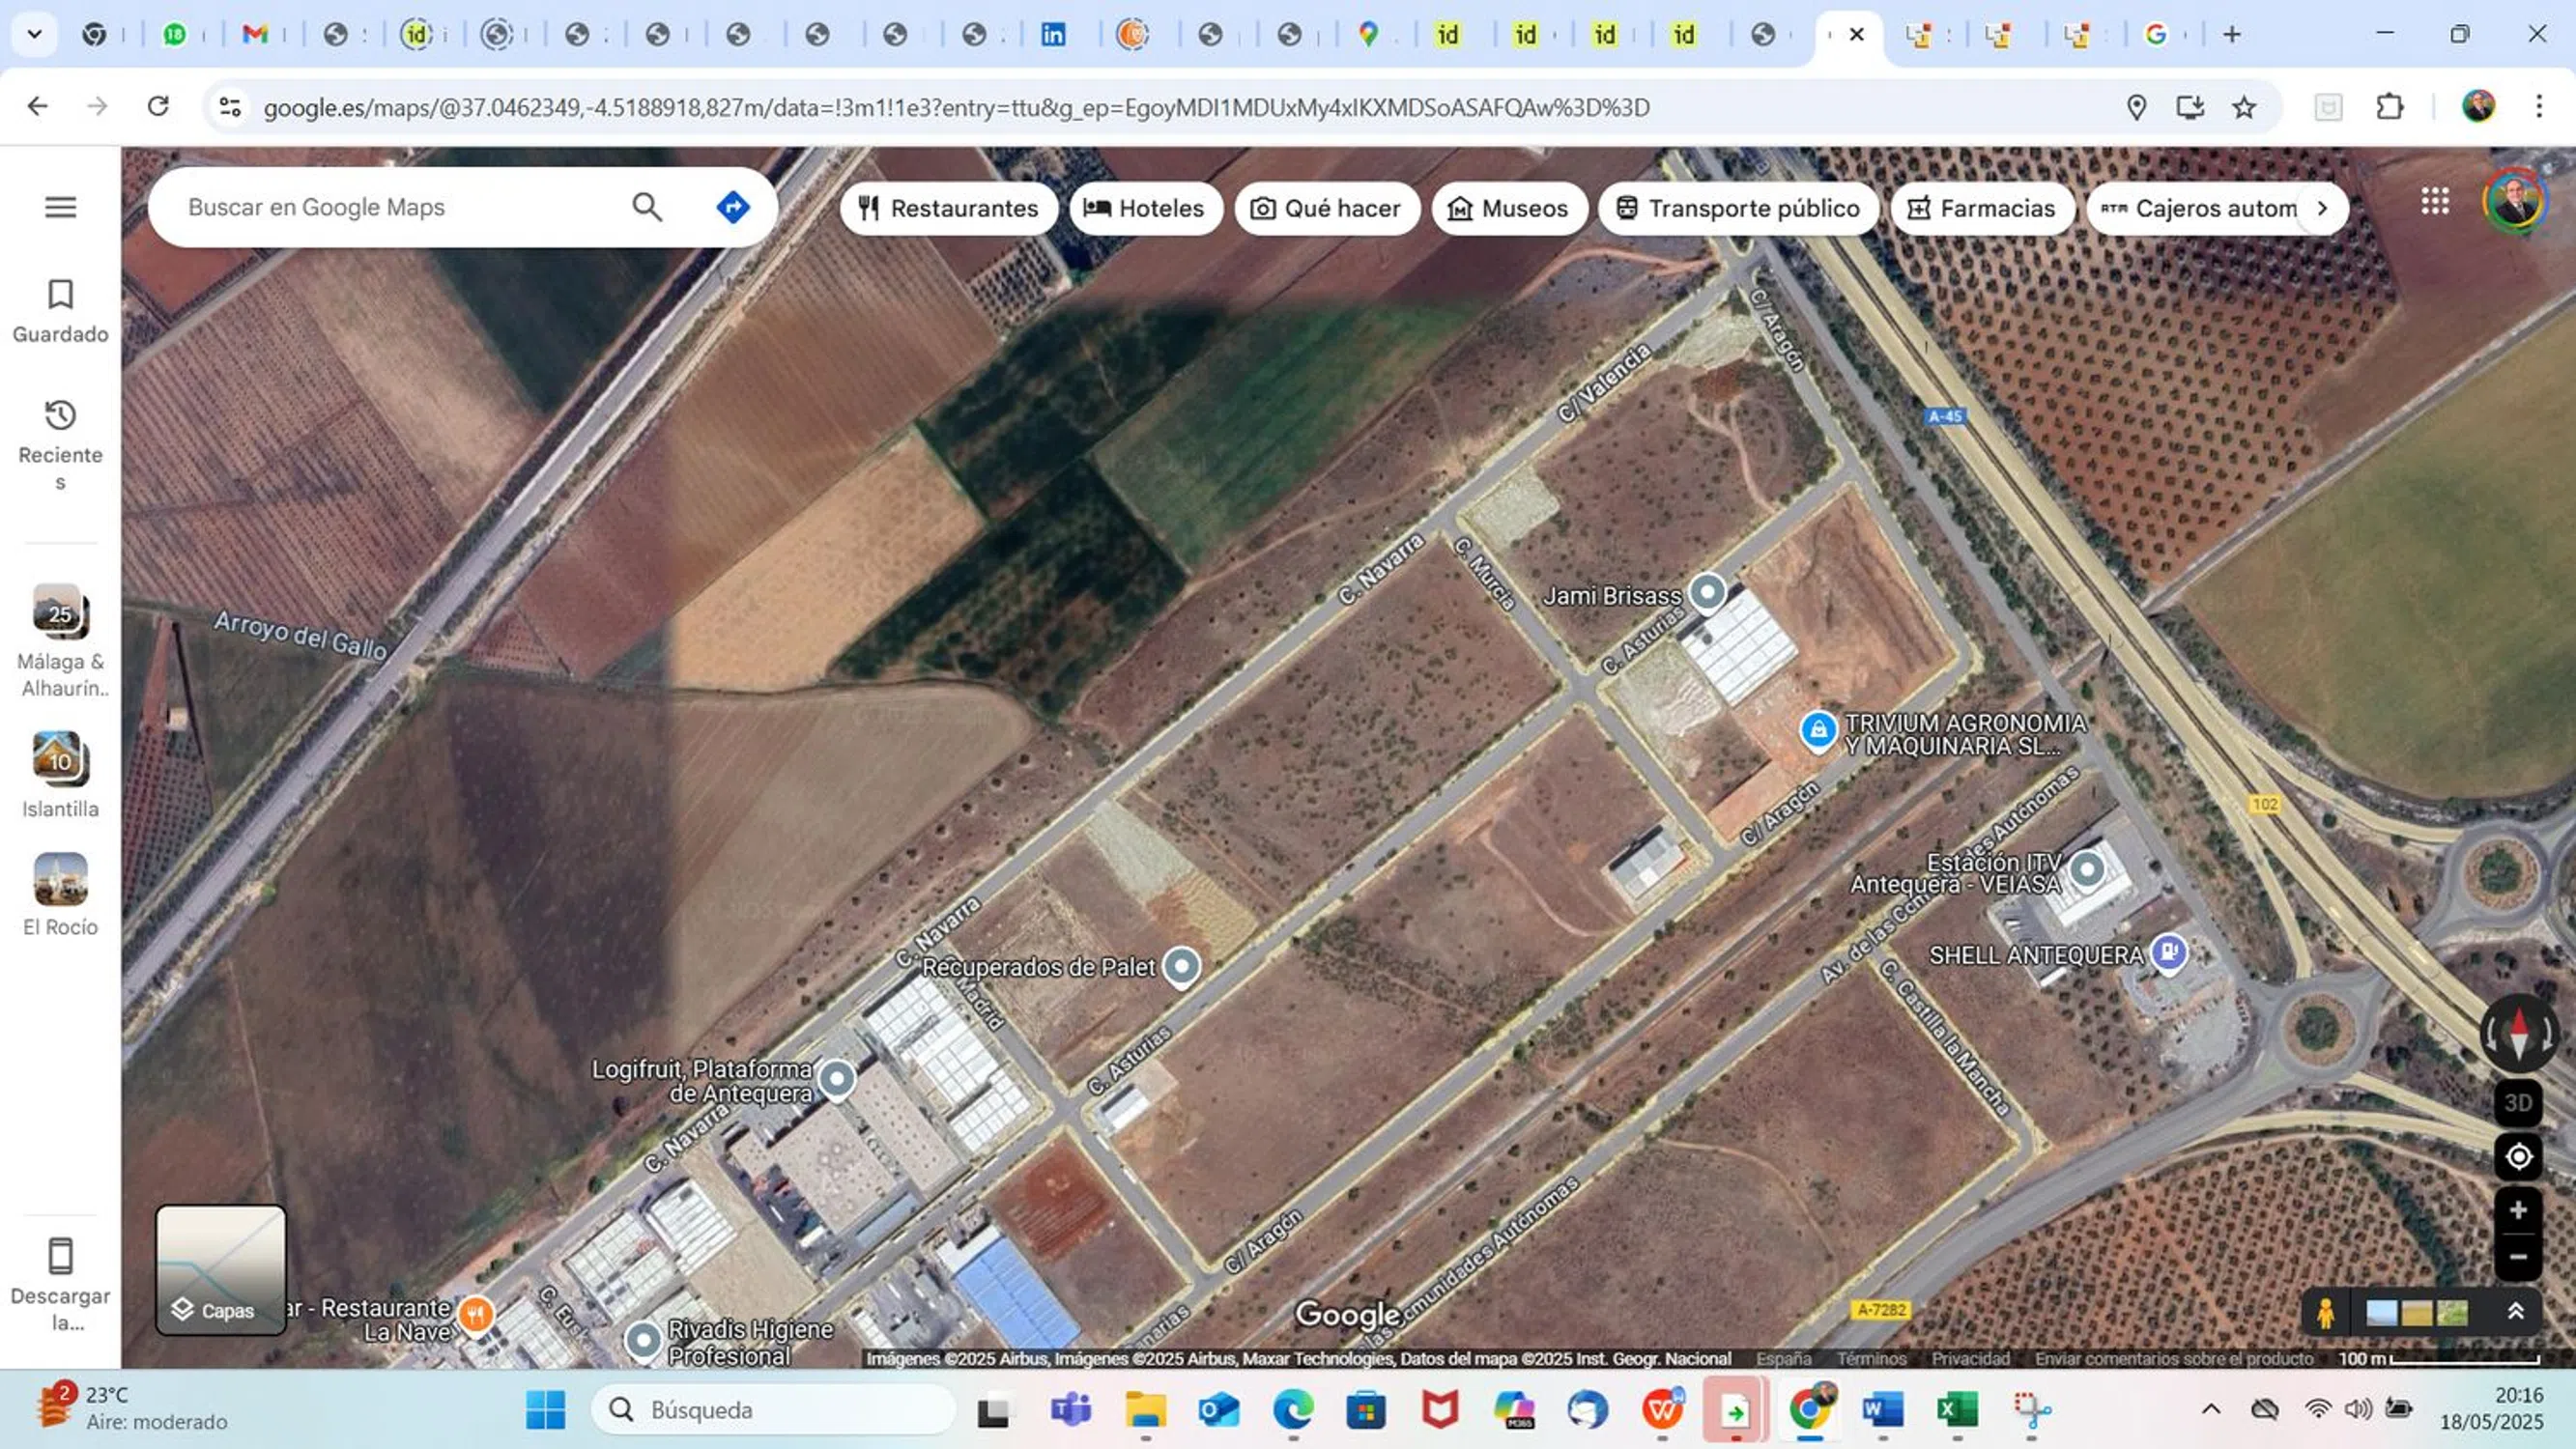Select the Farmacias category chip
Image resolution: width=2576 pixels, height=1449 pixels.
pos(1982,208)
